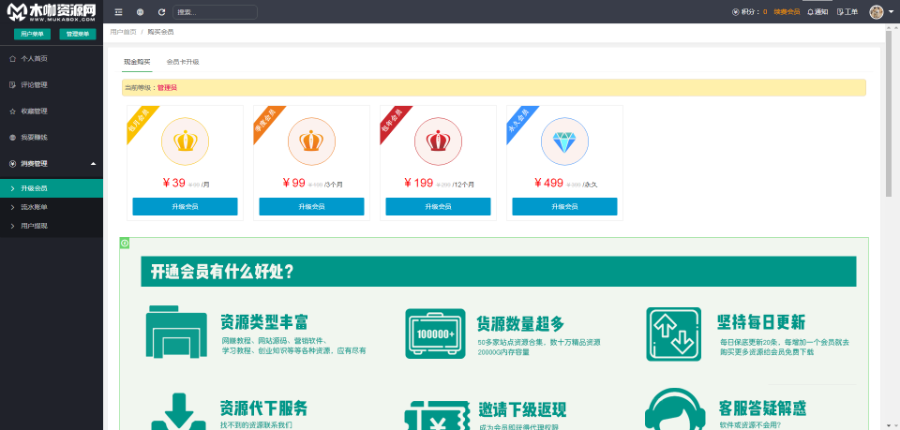This screenshot has width=900, height=430.
Task: Open the 工单 tickets icon
Action: 847,12
